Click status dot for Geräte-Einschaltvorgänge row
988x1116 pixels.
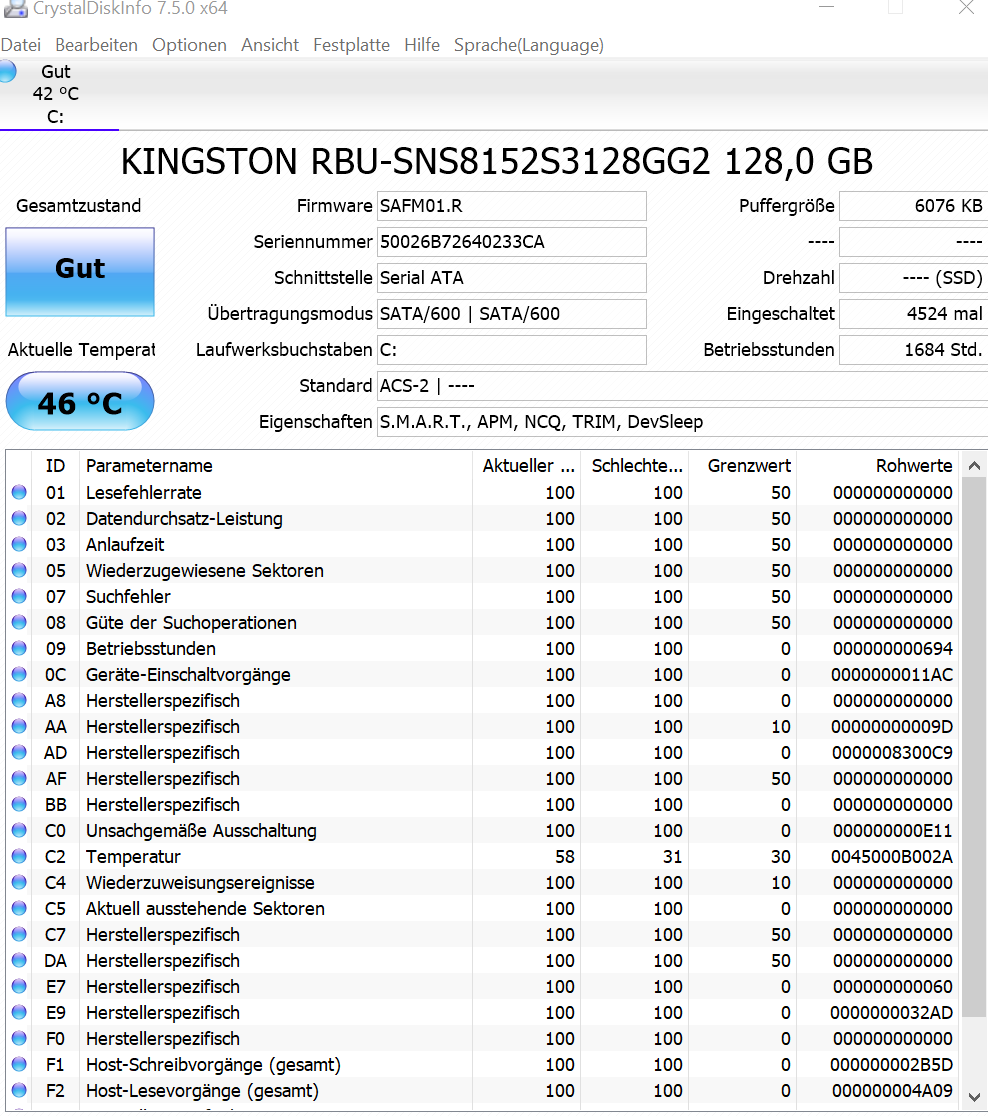(x=19, y=674)
